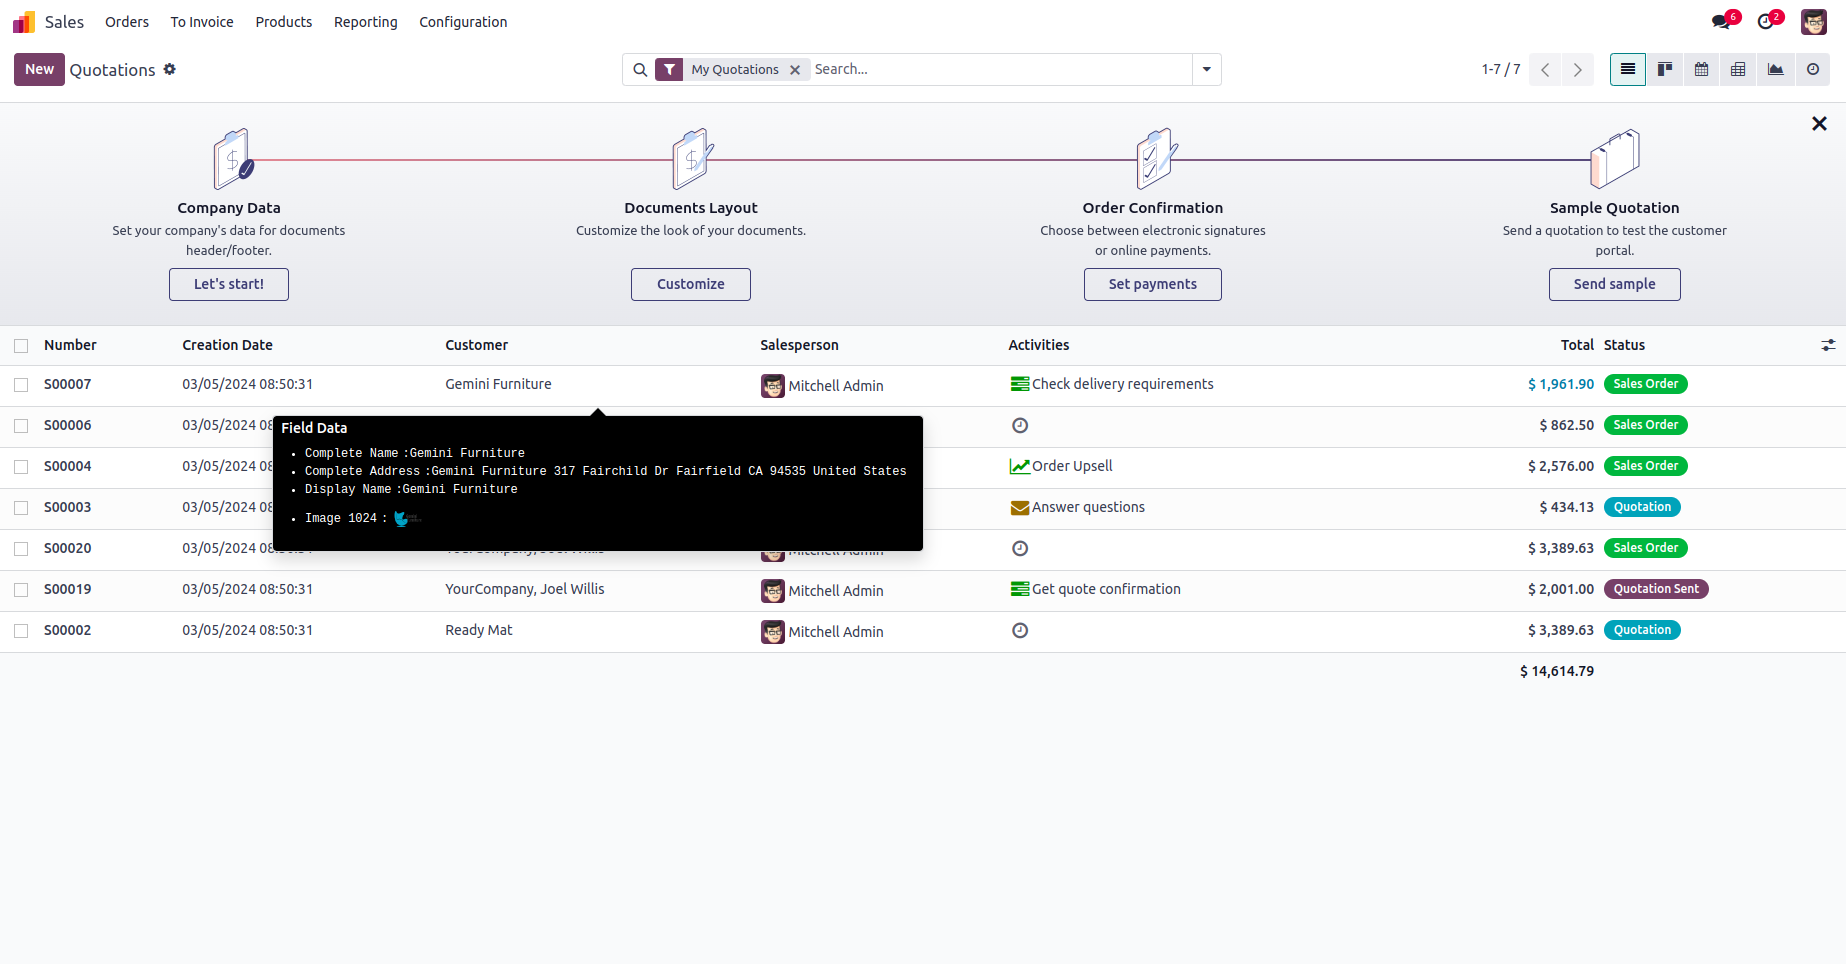Screen dimensions: 1846x964
Task: Check the S00002 row checkbox
Action: [x=21, y=631]
